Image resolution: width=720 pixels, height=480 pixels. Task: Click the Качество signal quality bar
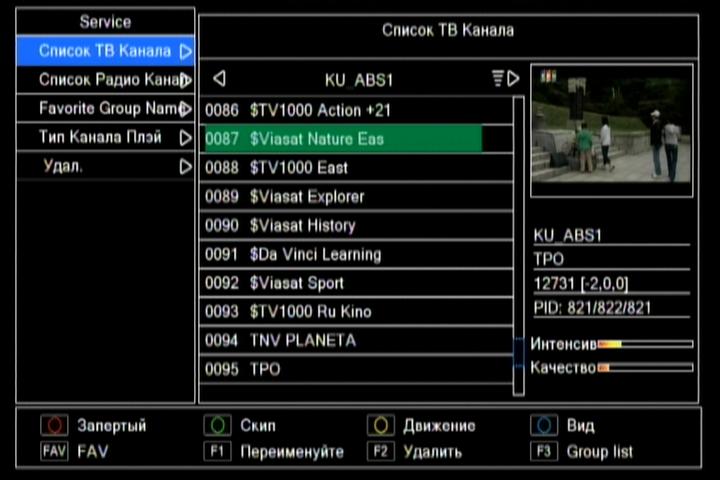(x=645, y=367)
